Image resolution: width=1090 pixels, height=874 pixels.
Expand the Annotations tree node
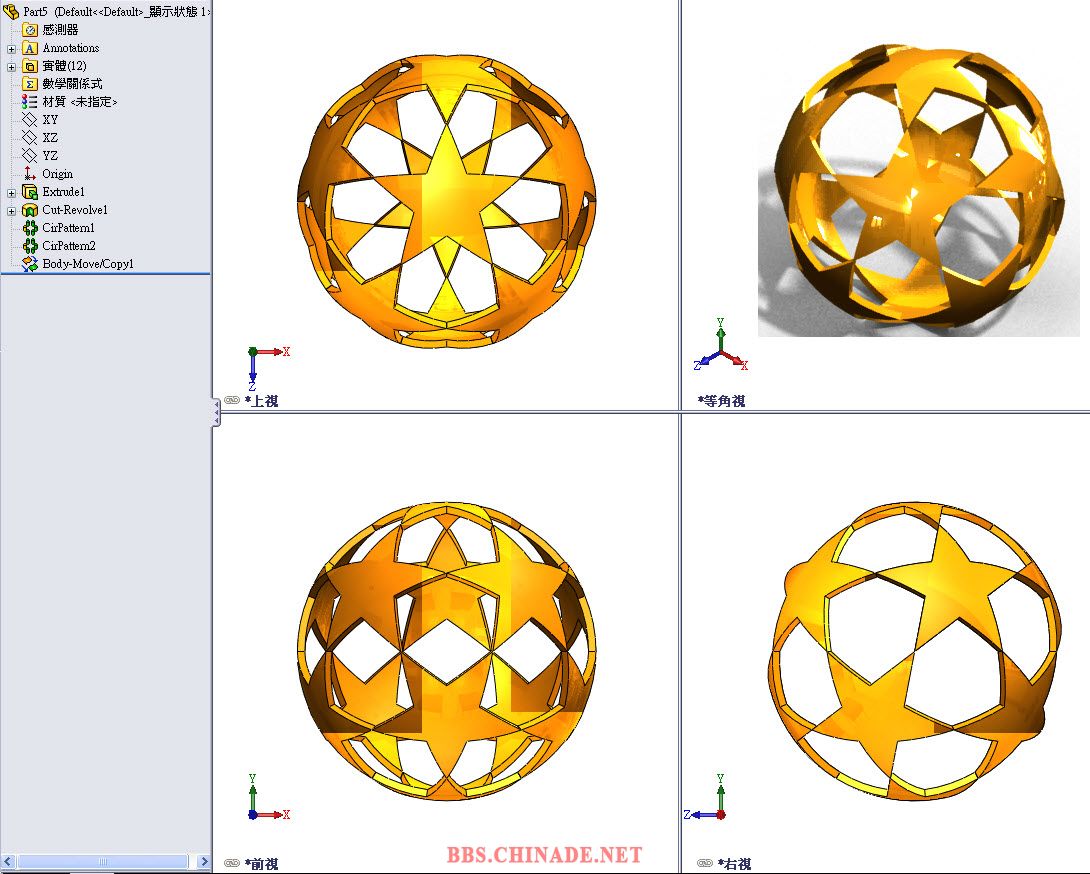tap(11, 49)
